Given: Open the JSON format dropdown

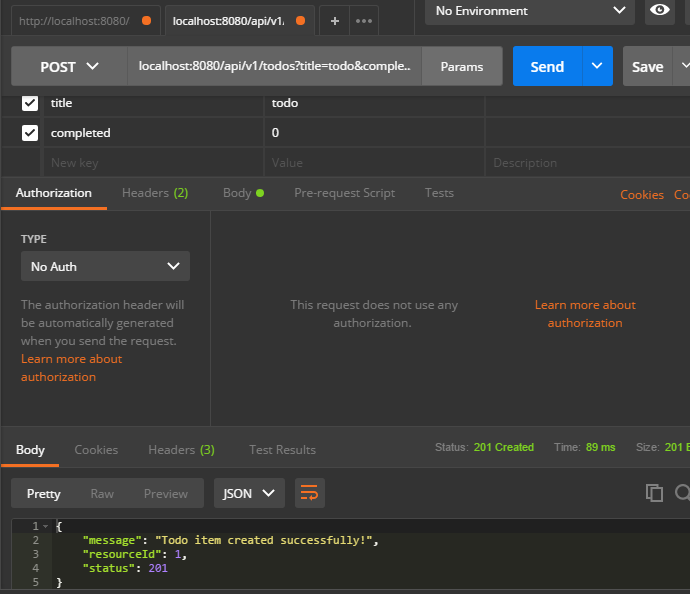Looking at the screenshot, I should pyautogui.click(x=249, y=493).
